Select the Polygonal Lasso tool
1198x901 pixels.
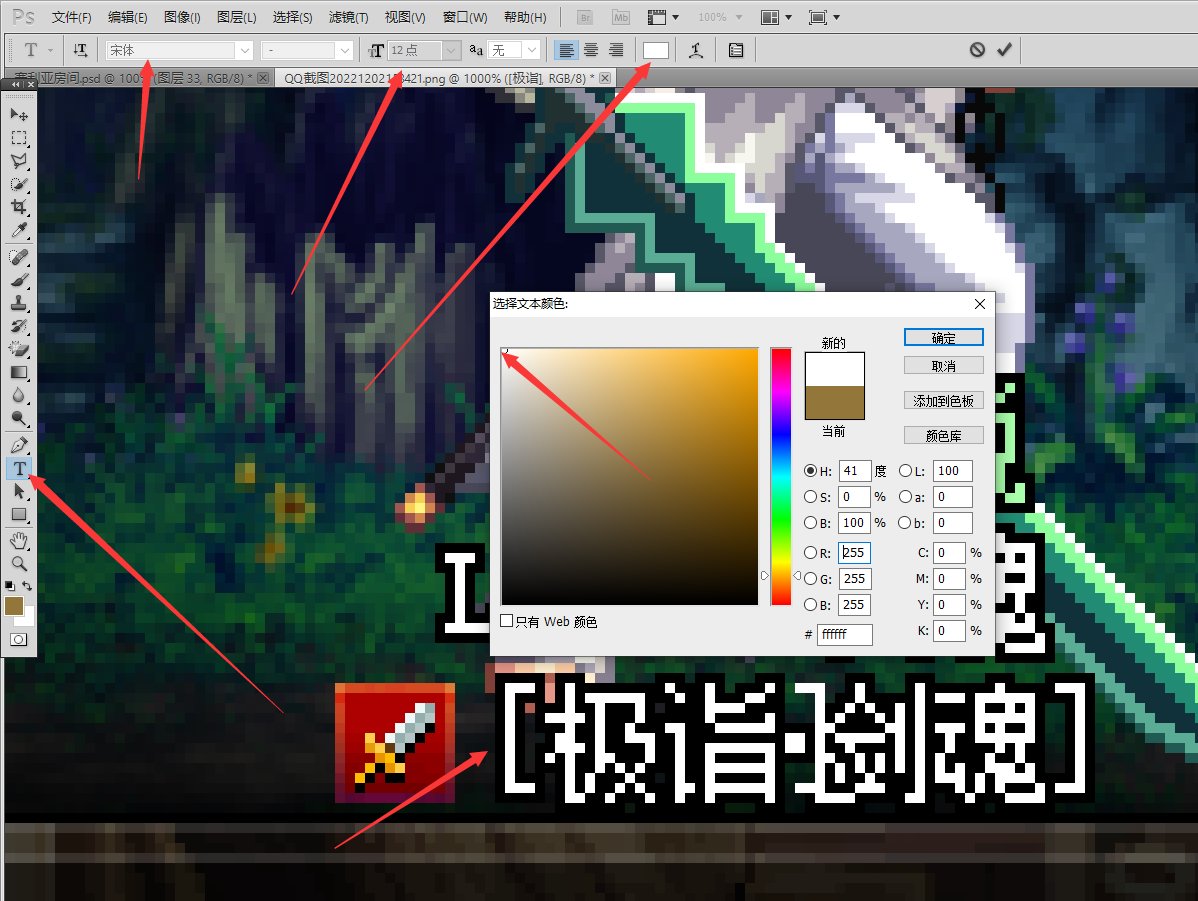tap(19, 161)
